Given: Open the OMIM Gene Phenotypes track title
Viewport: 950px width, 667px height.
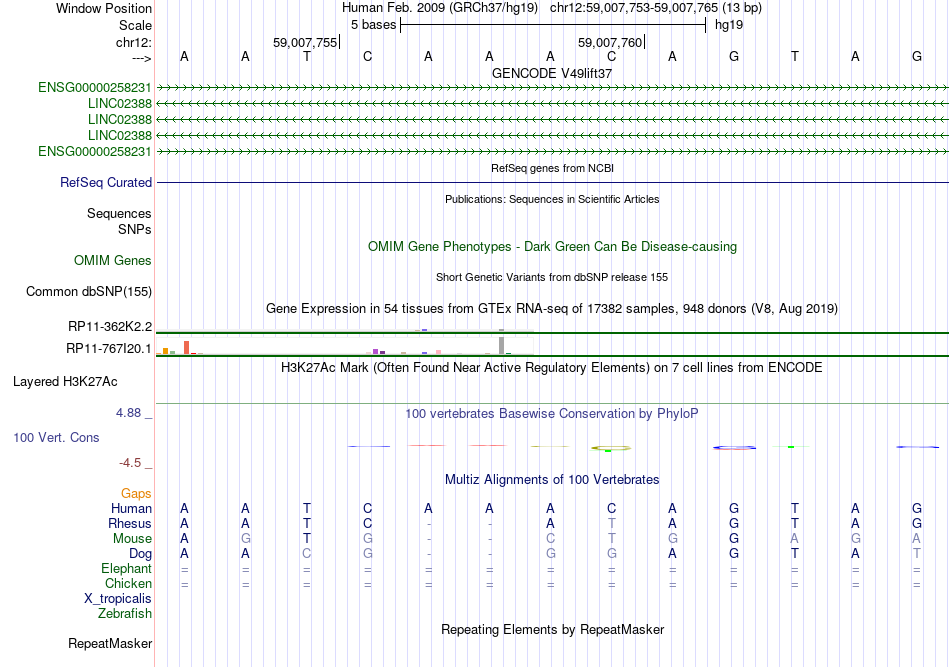Looking at the screenshot, I should [552, 247].
